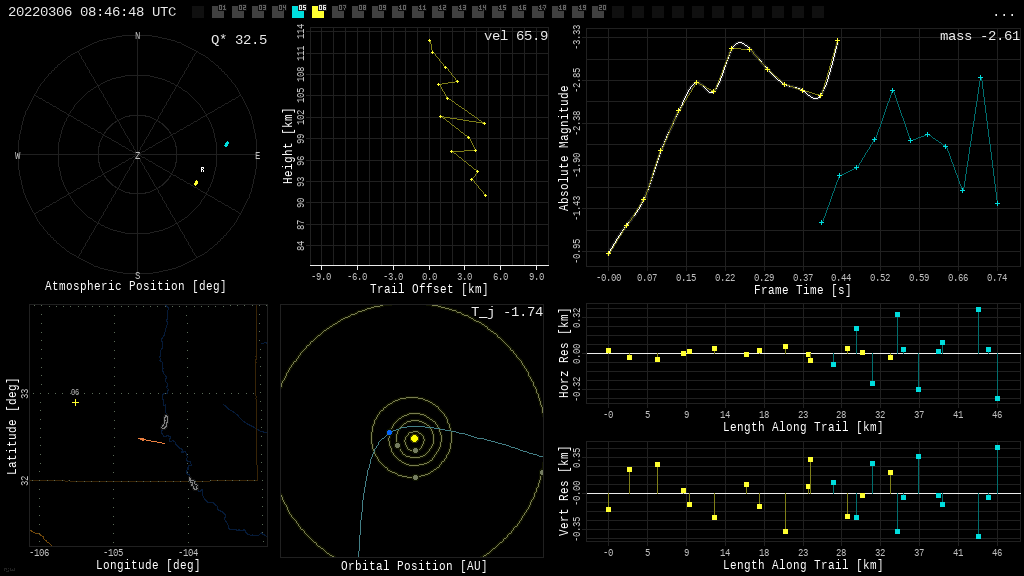Select the camera 04 square in top bar
This screenshot has width=1024, height=576.
[x=278, y=12]
